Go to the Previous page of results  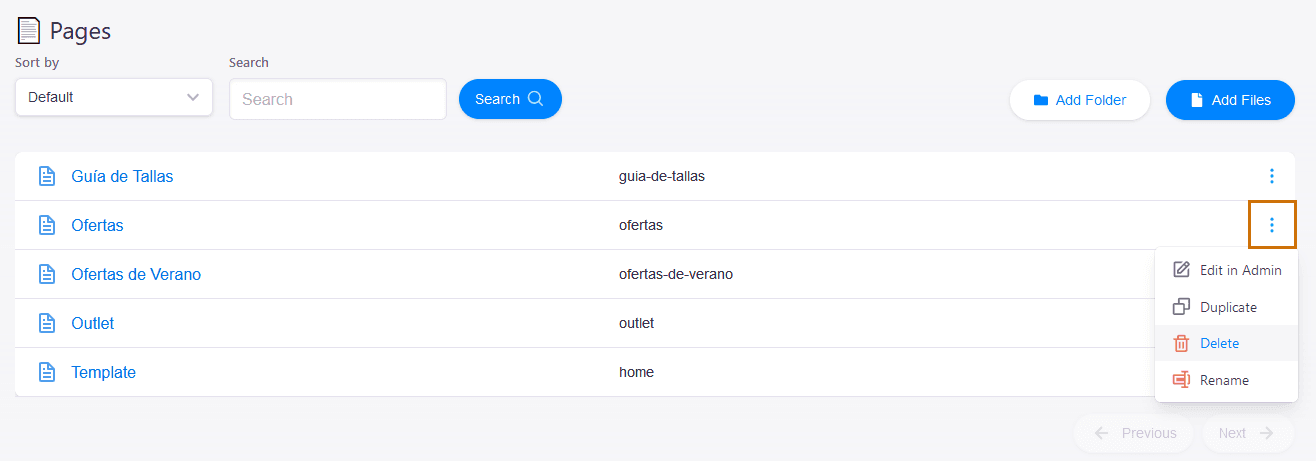pos(1134,433)
